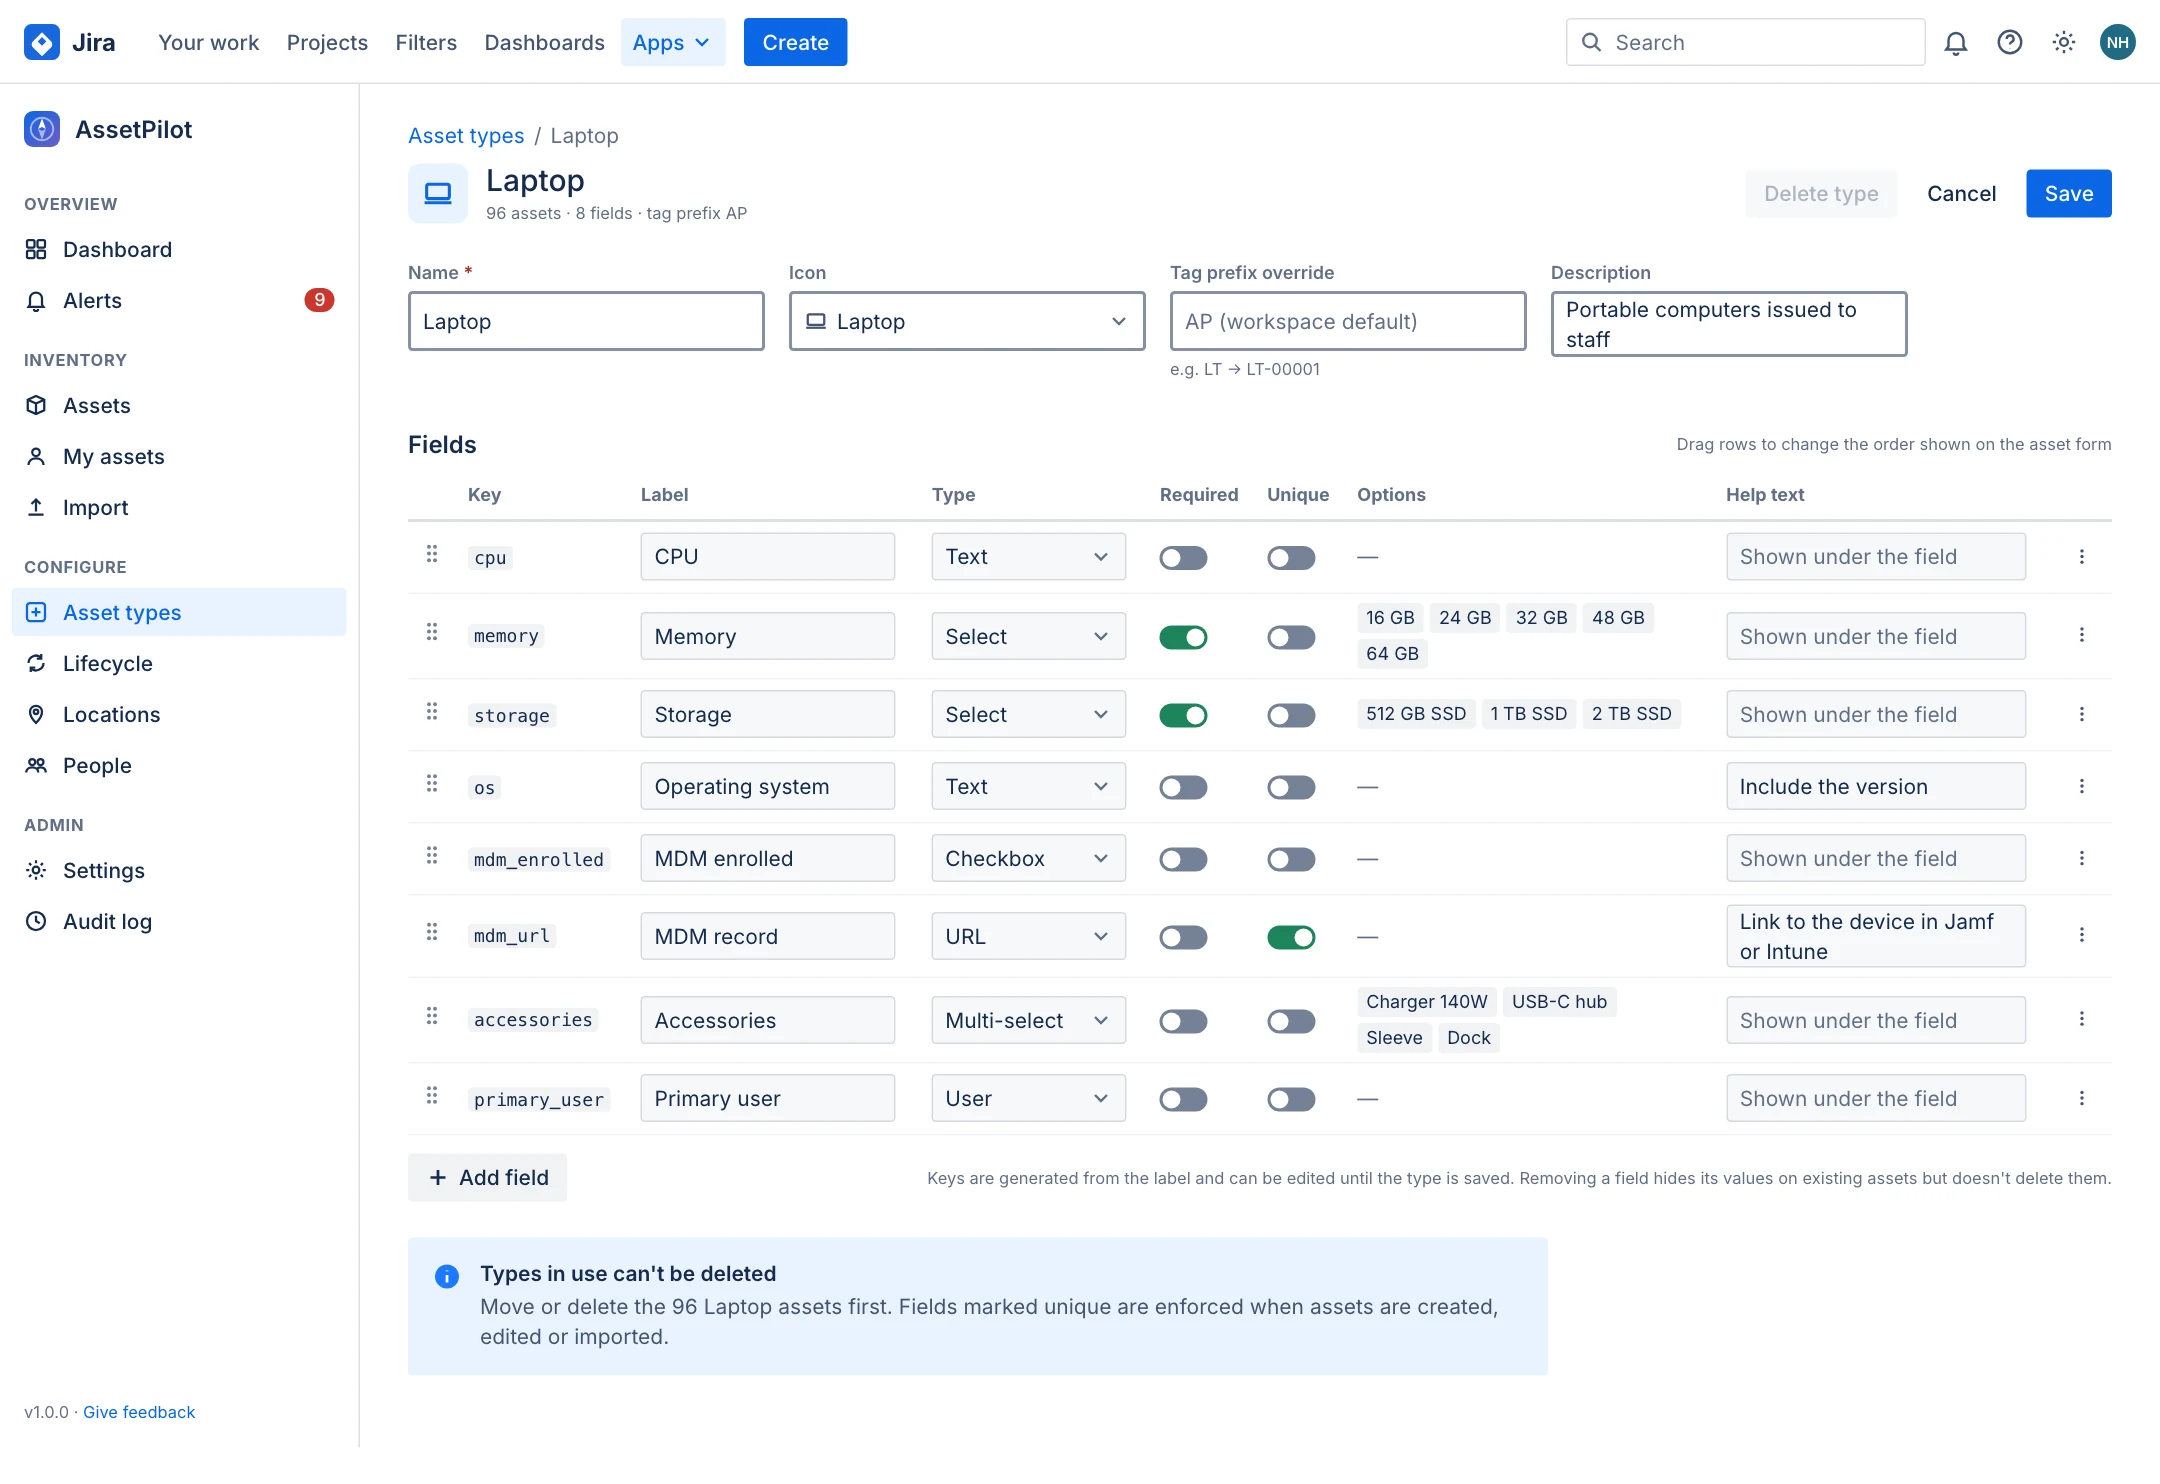
Task: Click the AssetPilot compass logo
Action: tap(42, 129)
